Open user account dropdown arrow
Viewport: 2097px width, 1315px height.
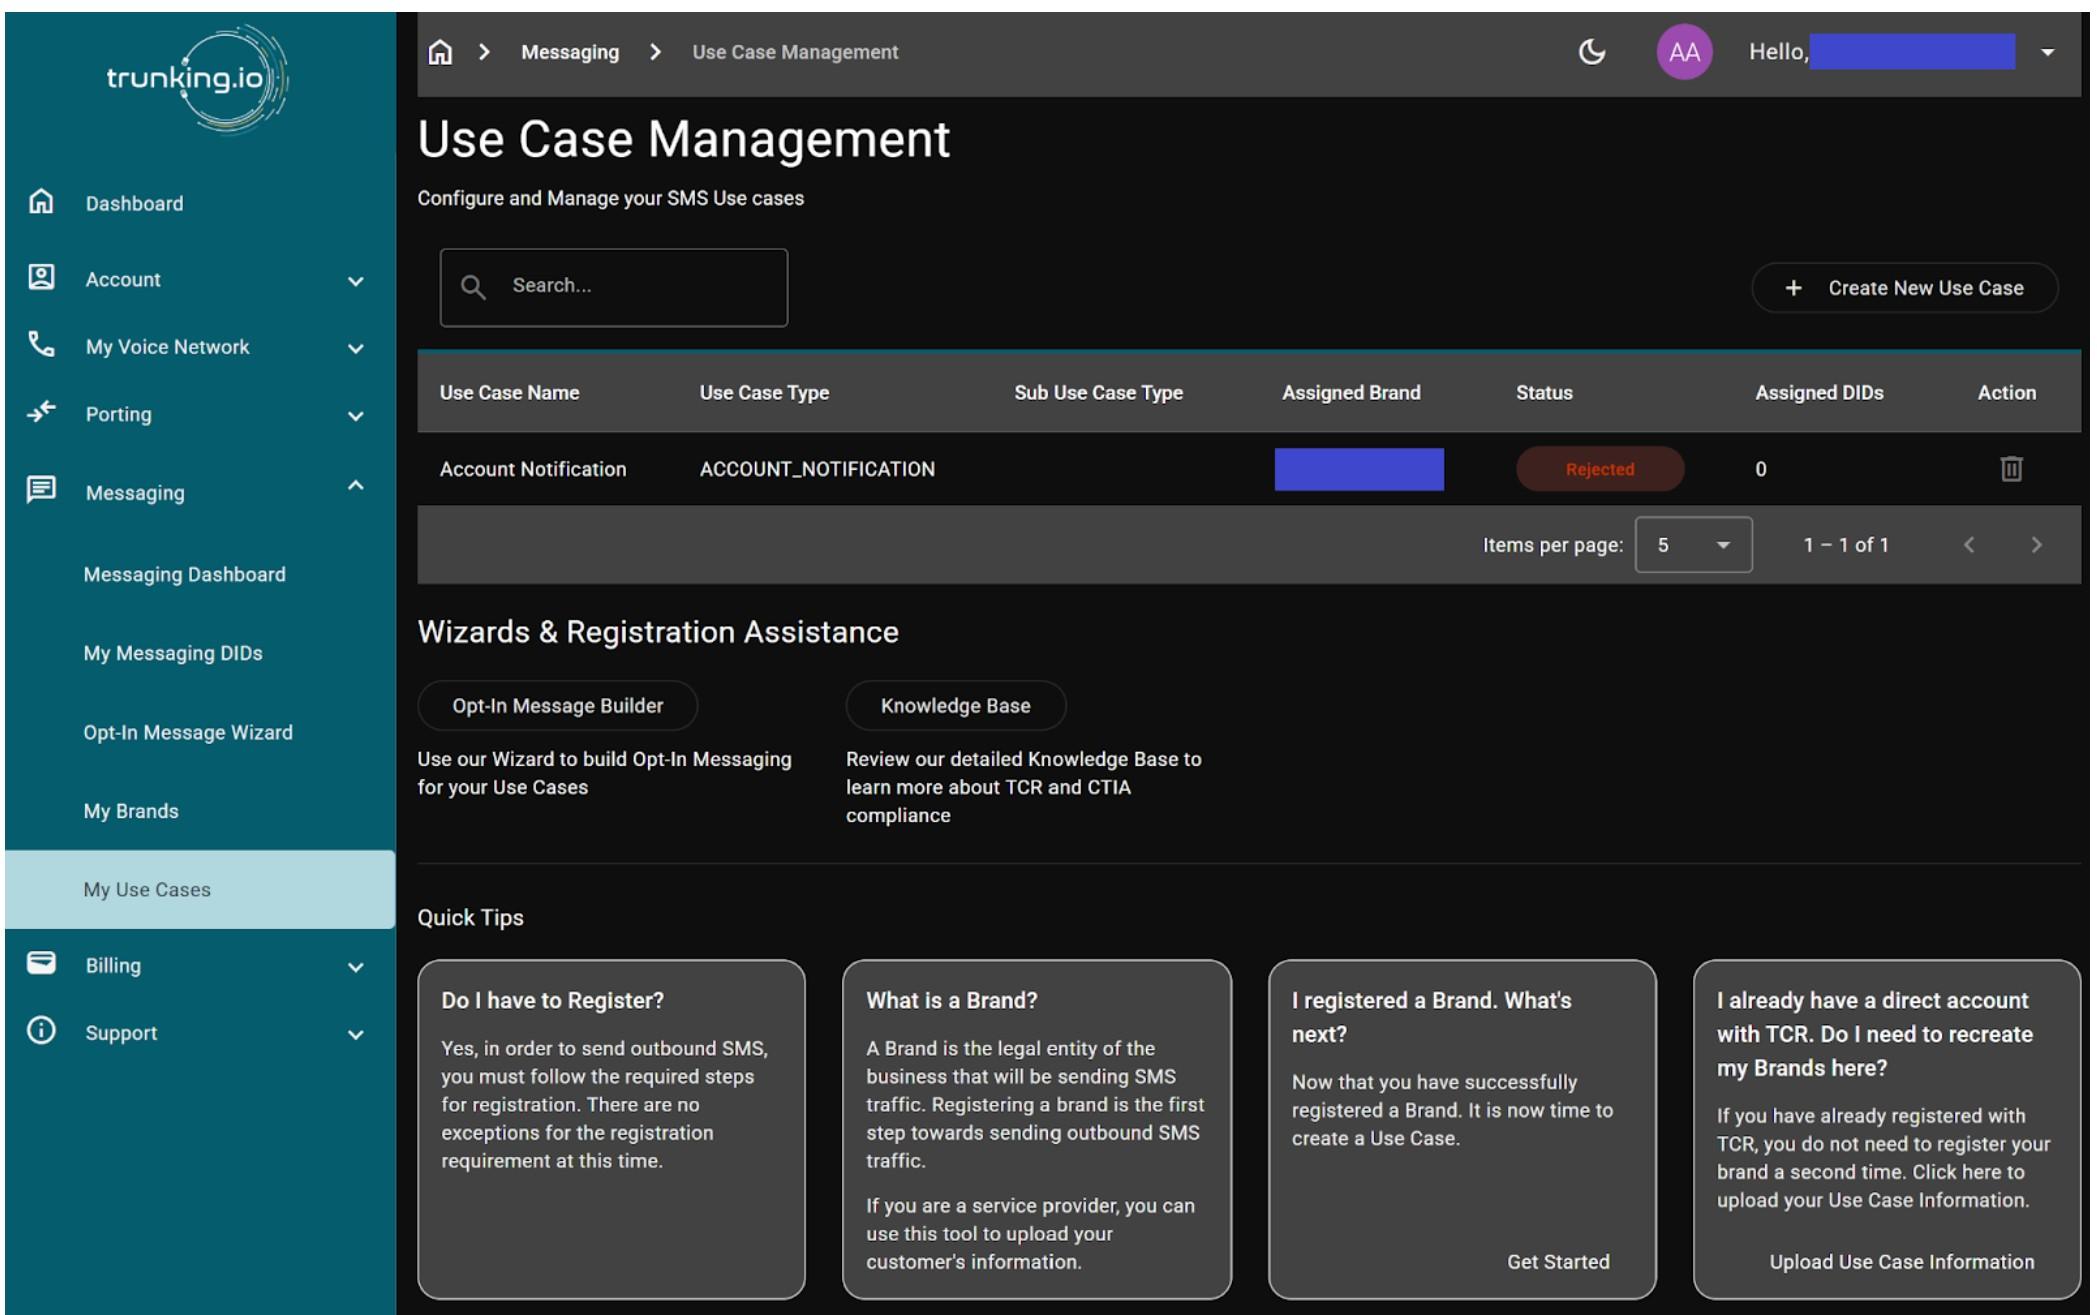tap(2047, 52)
